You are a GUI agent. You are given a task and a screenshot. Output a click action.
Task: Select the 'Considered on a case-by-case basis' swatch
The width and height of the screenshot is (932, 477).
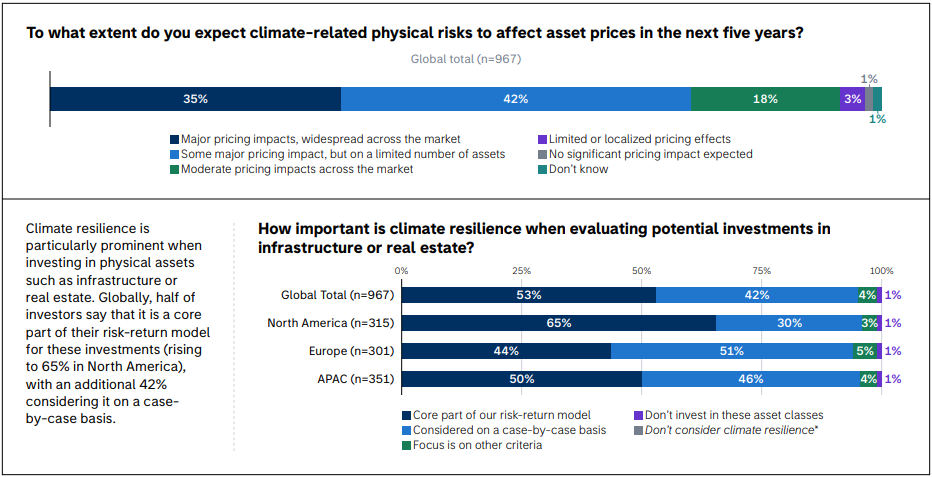[406, 430]
